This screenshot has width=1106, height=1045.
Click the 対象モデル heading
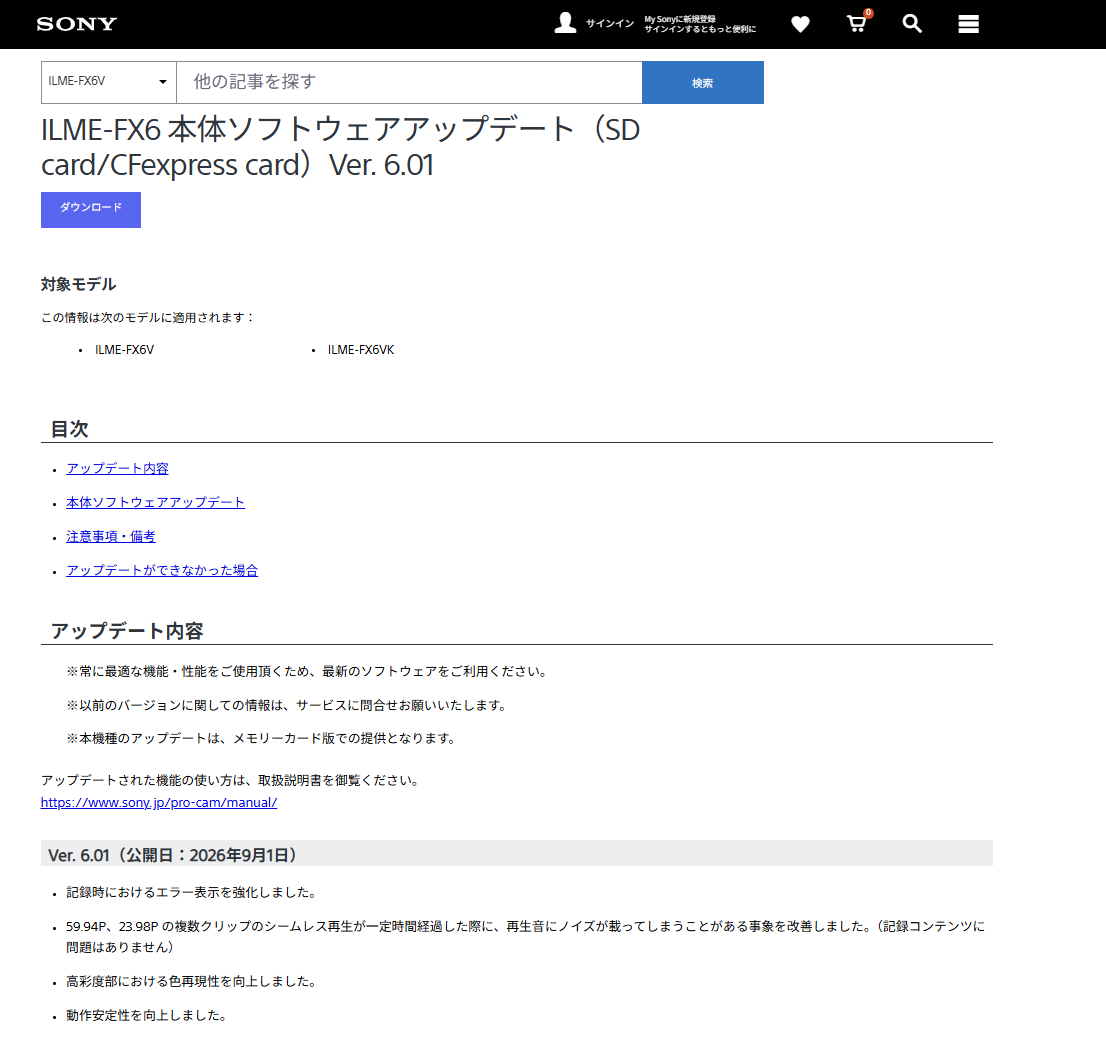[78, 284]
